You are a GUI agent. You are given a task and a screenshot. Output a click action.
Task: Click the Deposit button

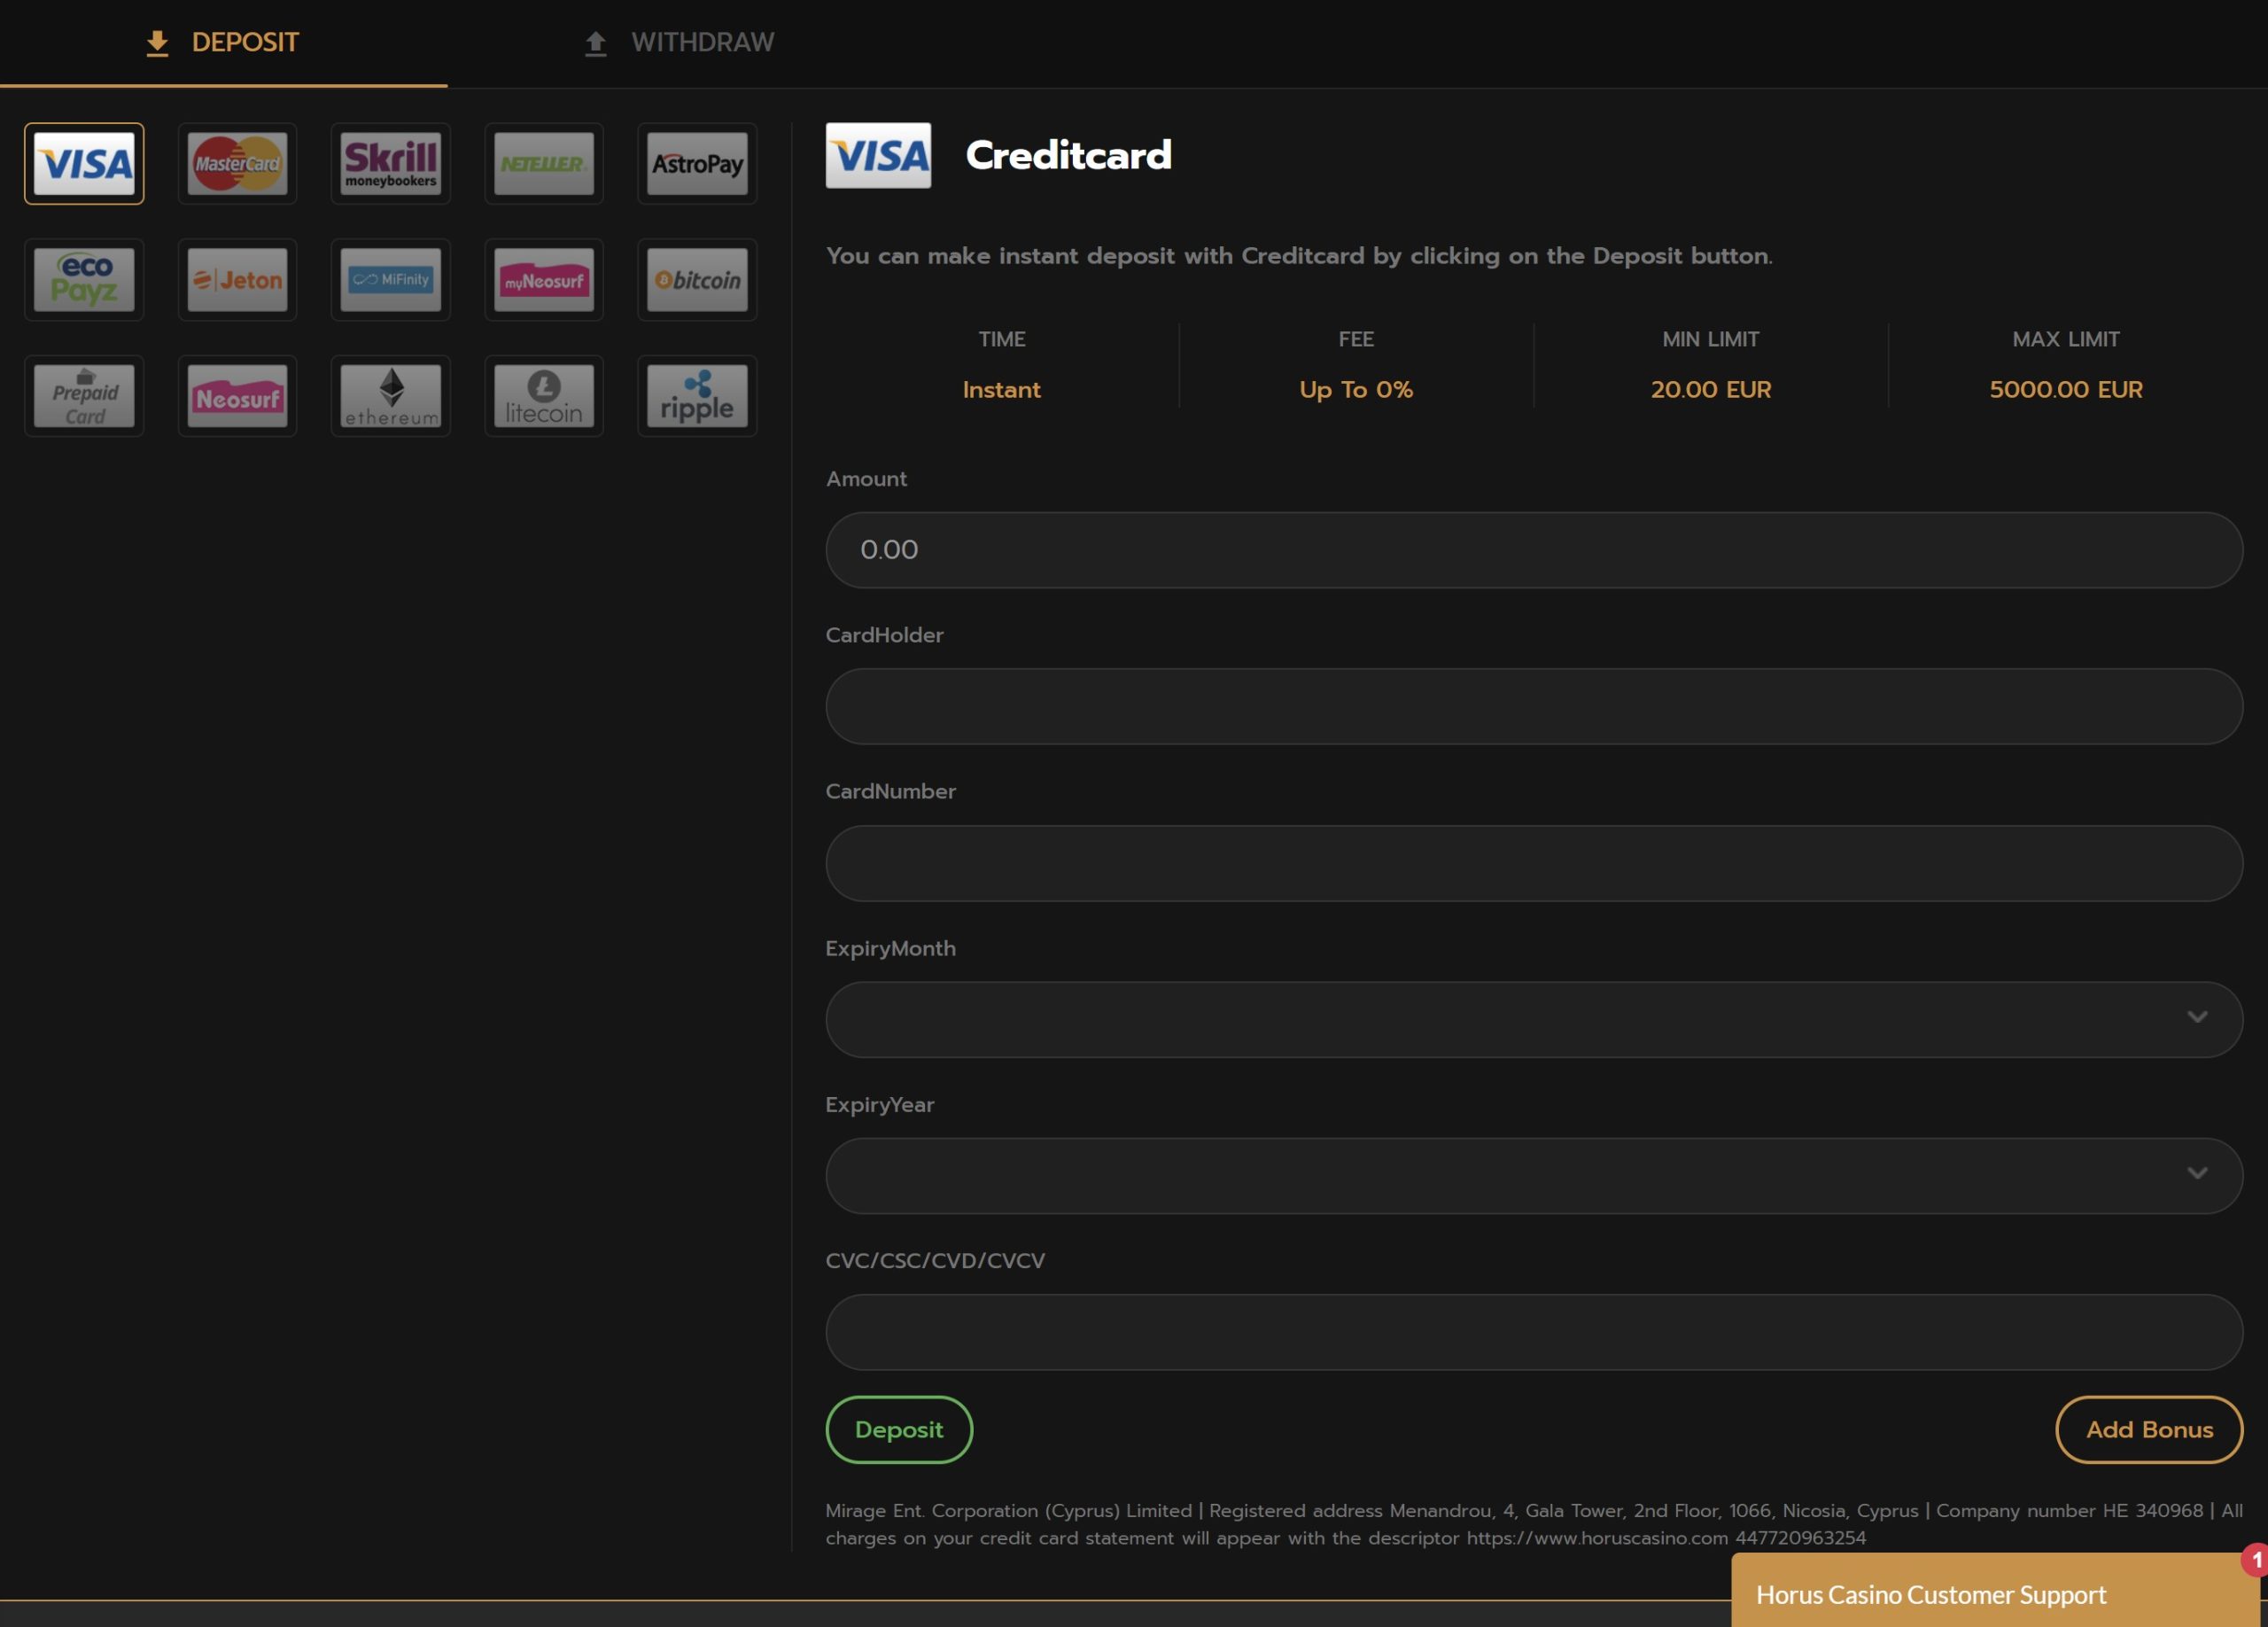click(x=899, y=1429)
